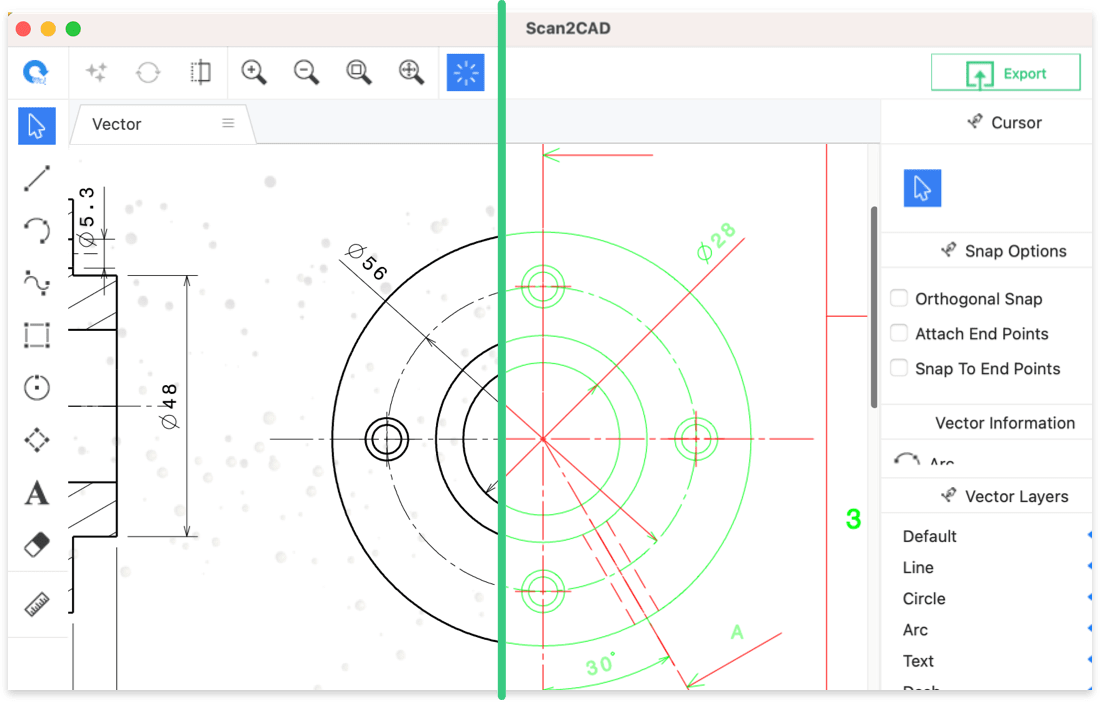Viewport: 1100px width, 702px height.
Task: Open the Measure tool
Action: click(x=36, y=603)
